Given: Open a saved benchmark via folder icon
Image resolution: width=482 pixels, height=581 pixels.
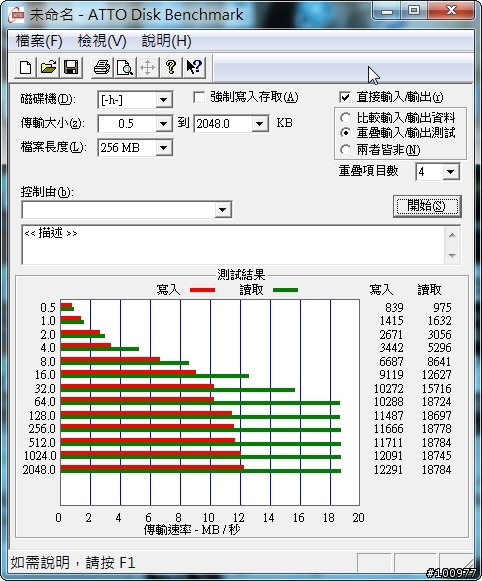Looking at the screenshot, I should (x=48, y=68).
